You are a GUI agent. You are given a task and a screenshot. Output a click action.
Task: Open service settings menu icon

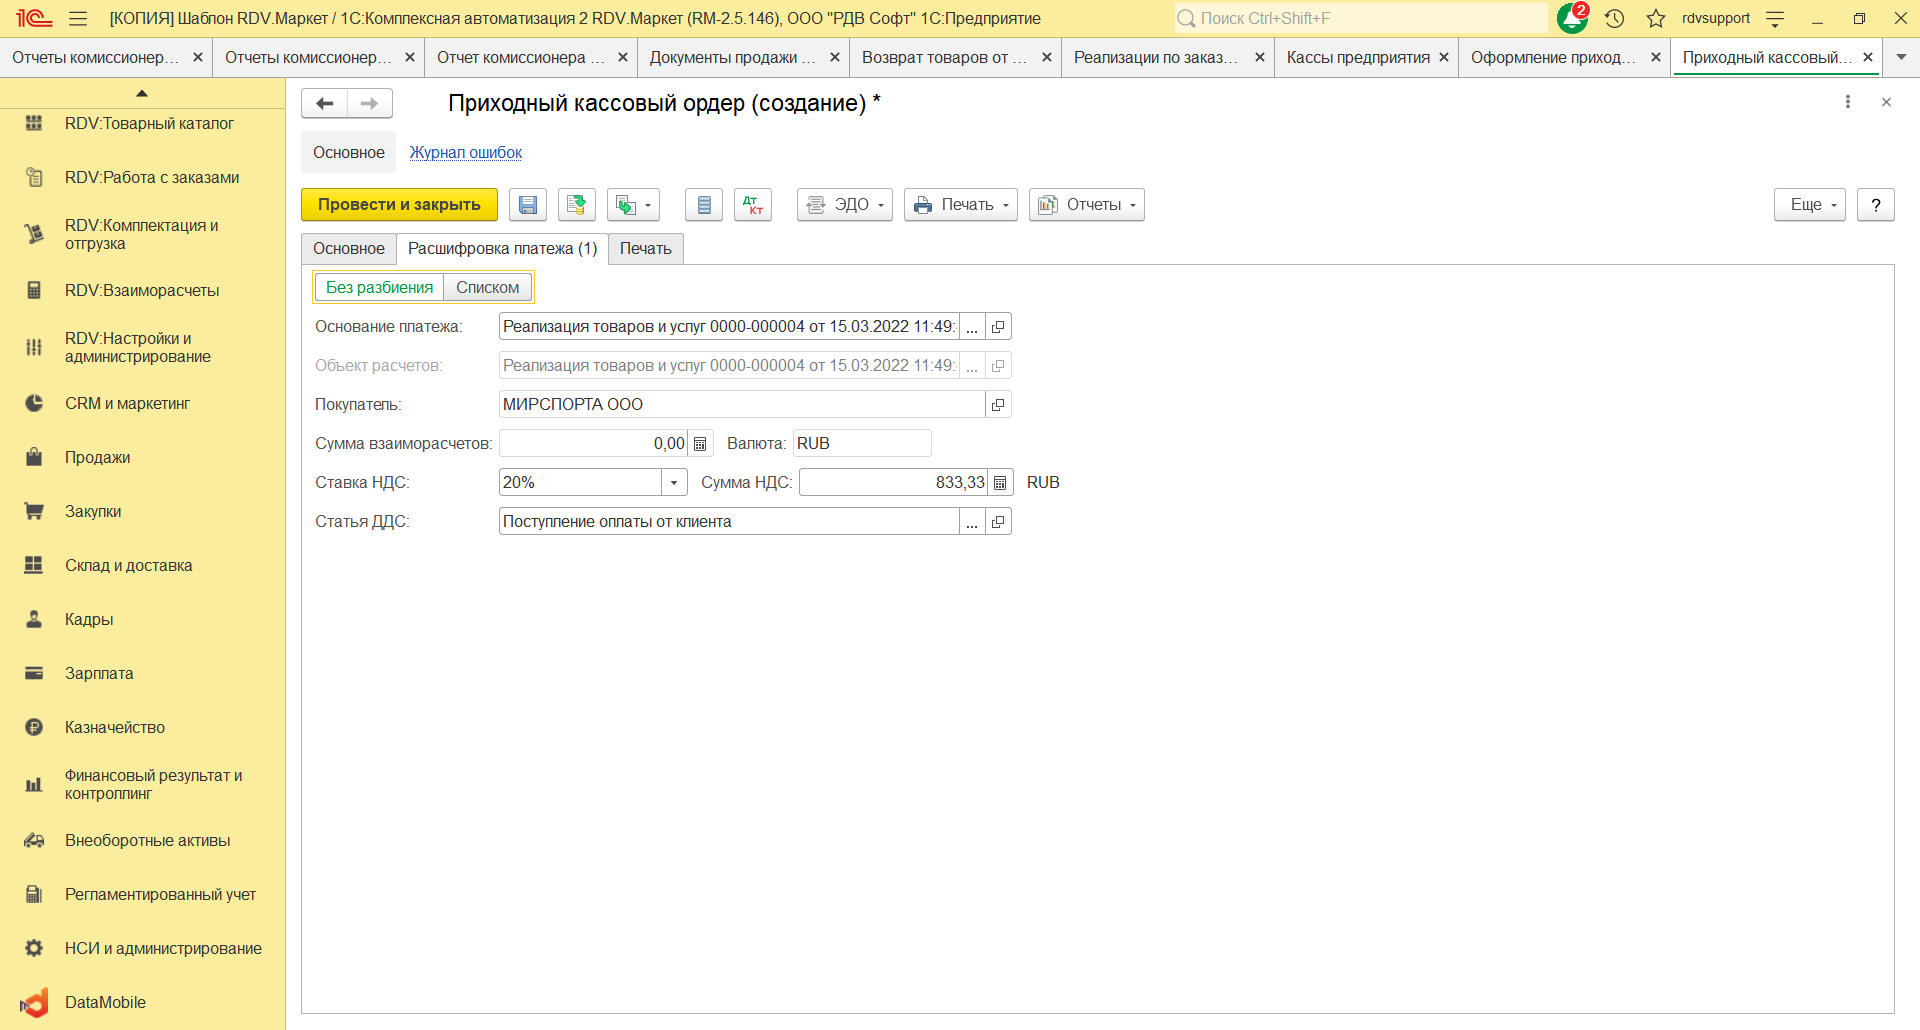(1776, 18)
